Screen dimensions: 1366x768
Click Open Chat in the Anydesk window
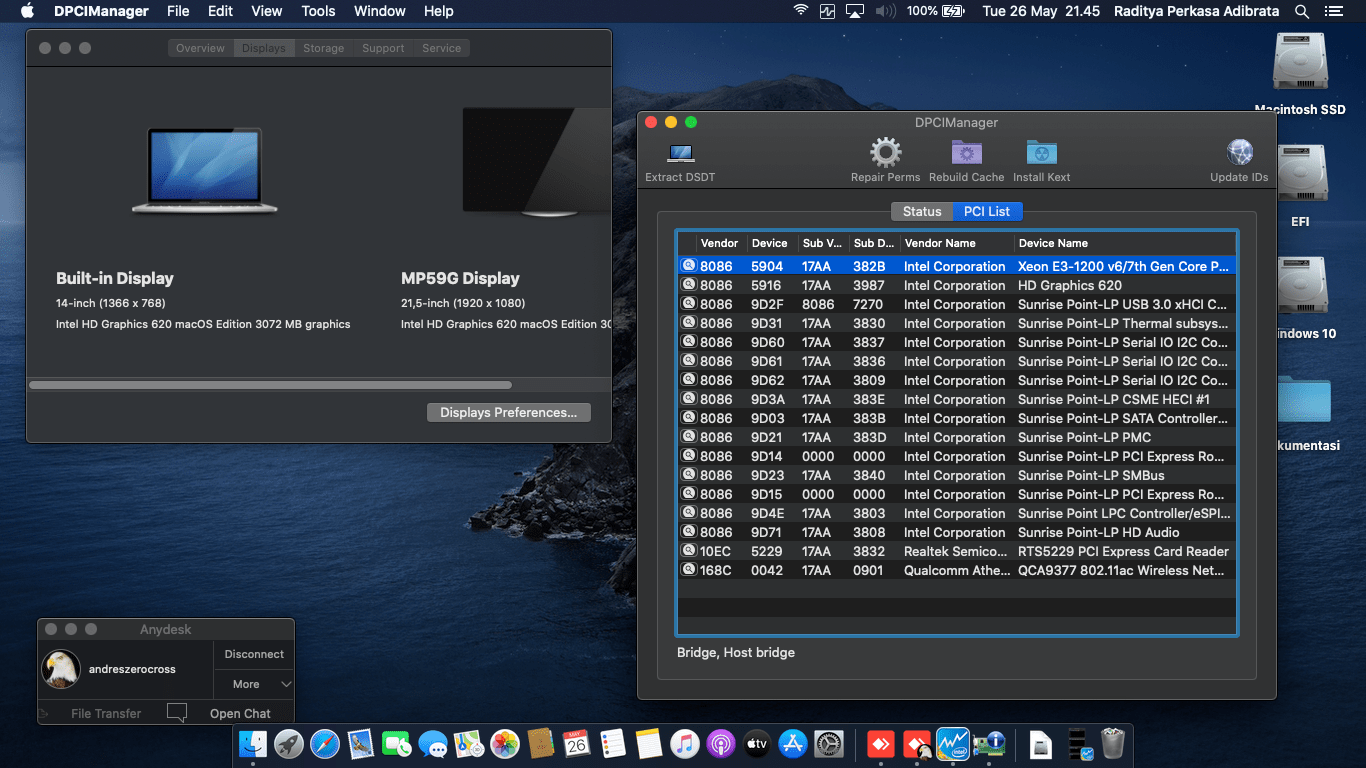click(240, 713)
